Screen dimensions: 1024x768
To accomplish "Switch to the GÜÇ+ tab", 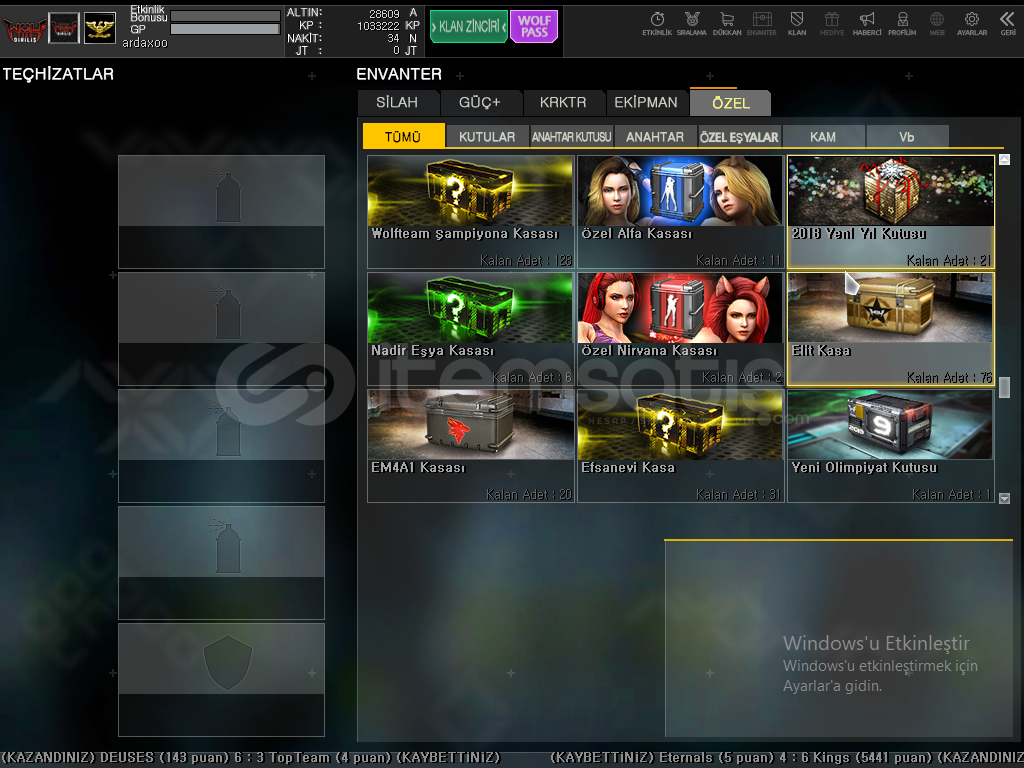I will (480, 103).
